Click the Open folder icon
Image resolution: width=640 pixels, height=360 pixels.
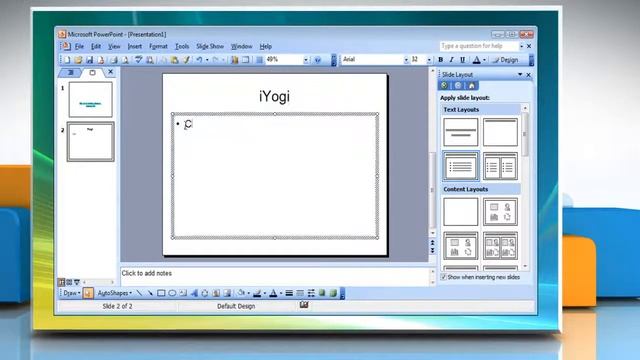[78, 60]
